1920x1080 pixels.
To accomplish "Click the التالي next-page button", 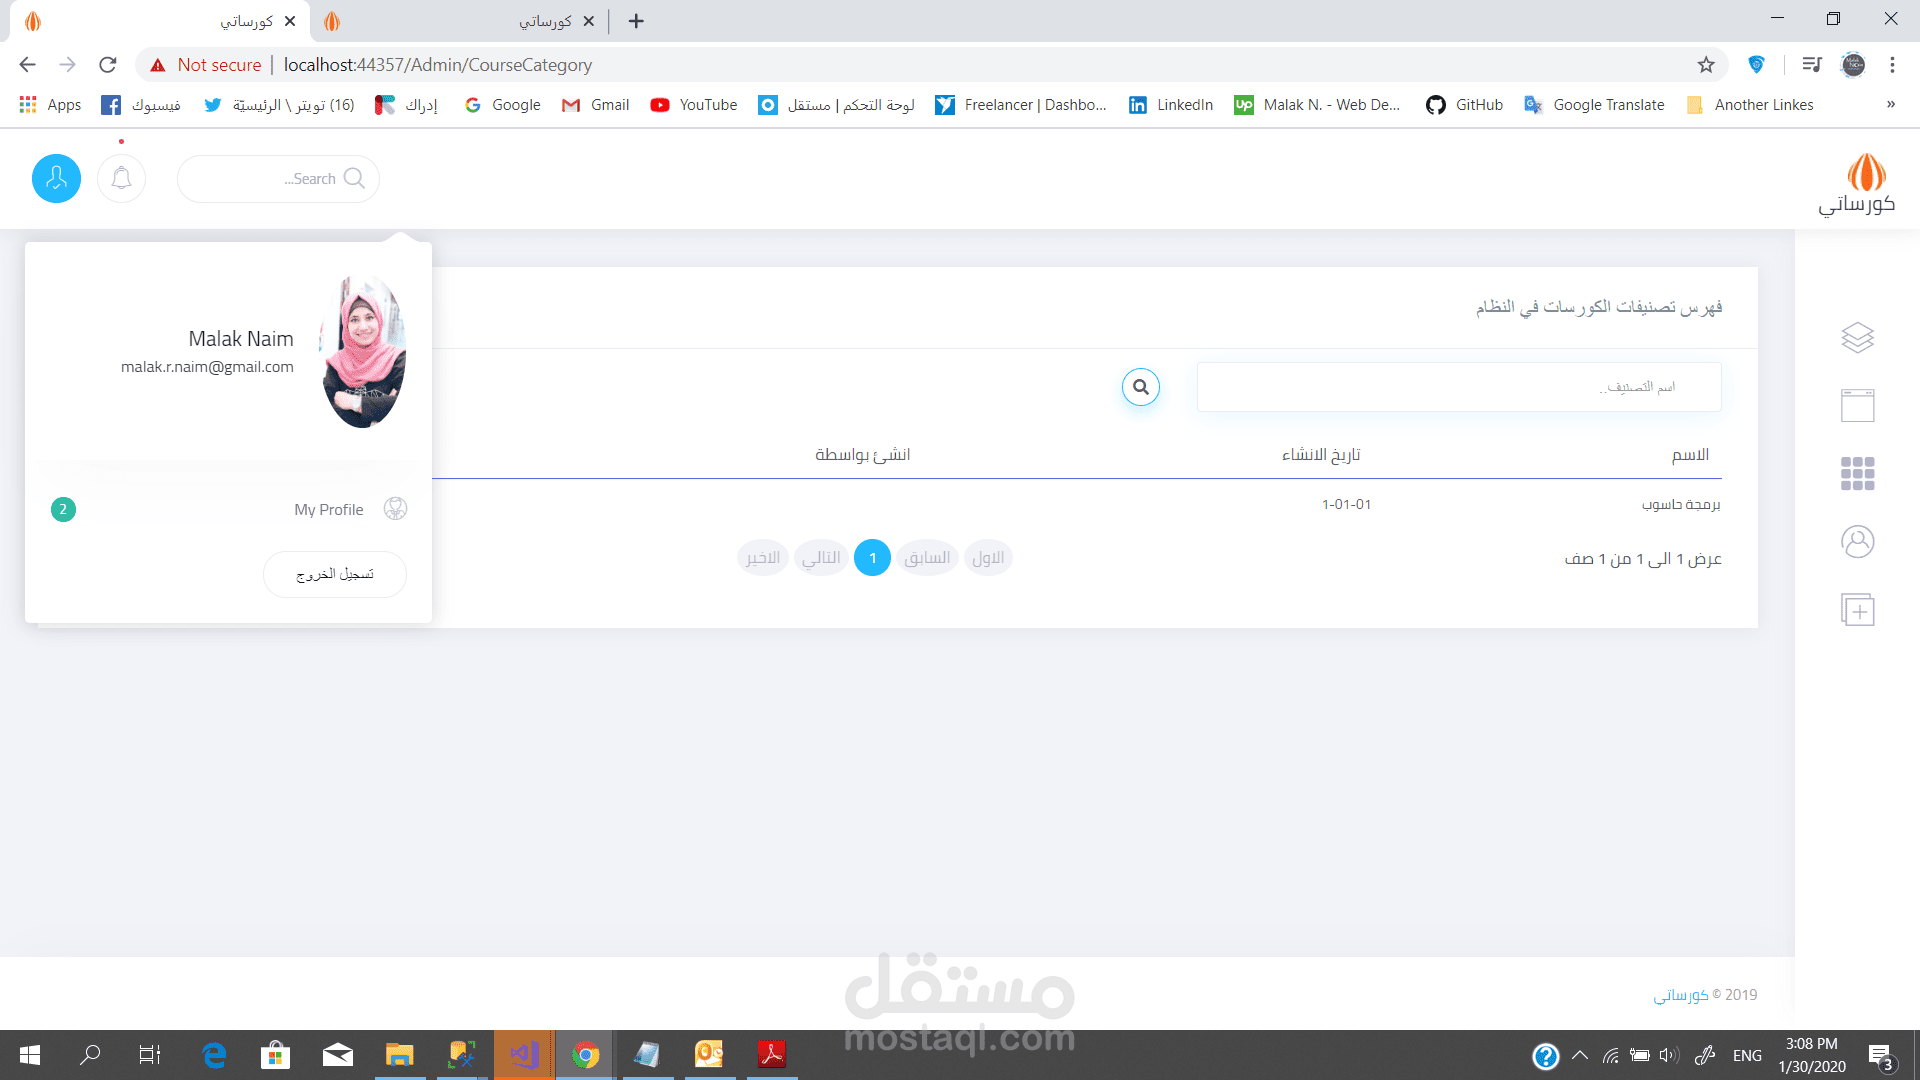I will (821, 558).
